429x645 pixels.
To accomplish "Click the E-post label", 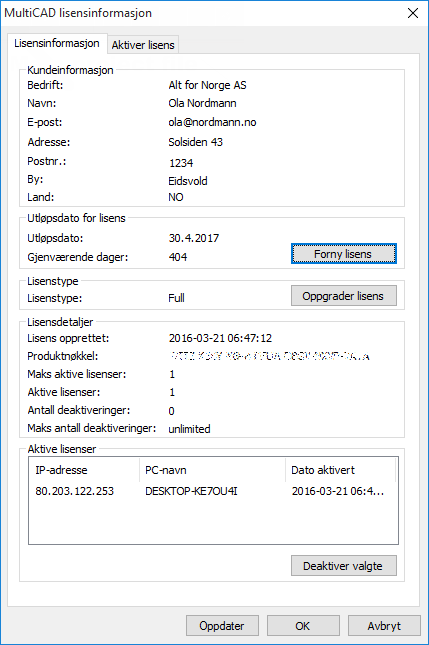I will point(45,122).
